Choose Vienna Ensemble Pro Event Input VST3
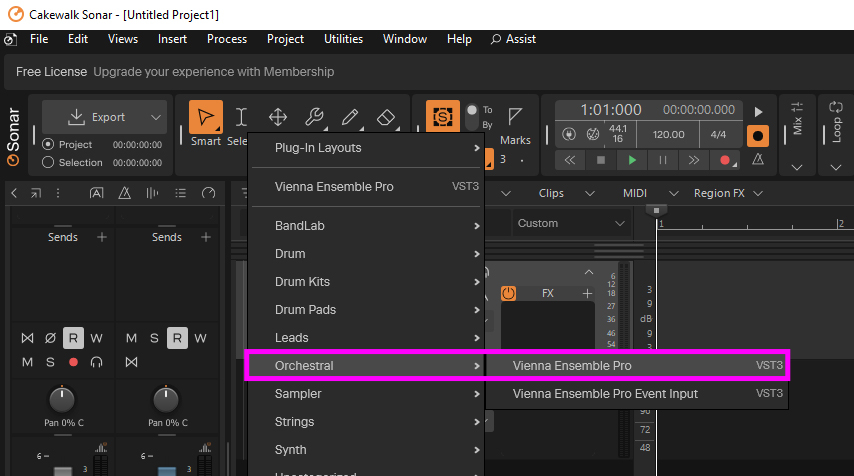854x476 pixels. tap(636, 394)
